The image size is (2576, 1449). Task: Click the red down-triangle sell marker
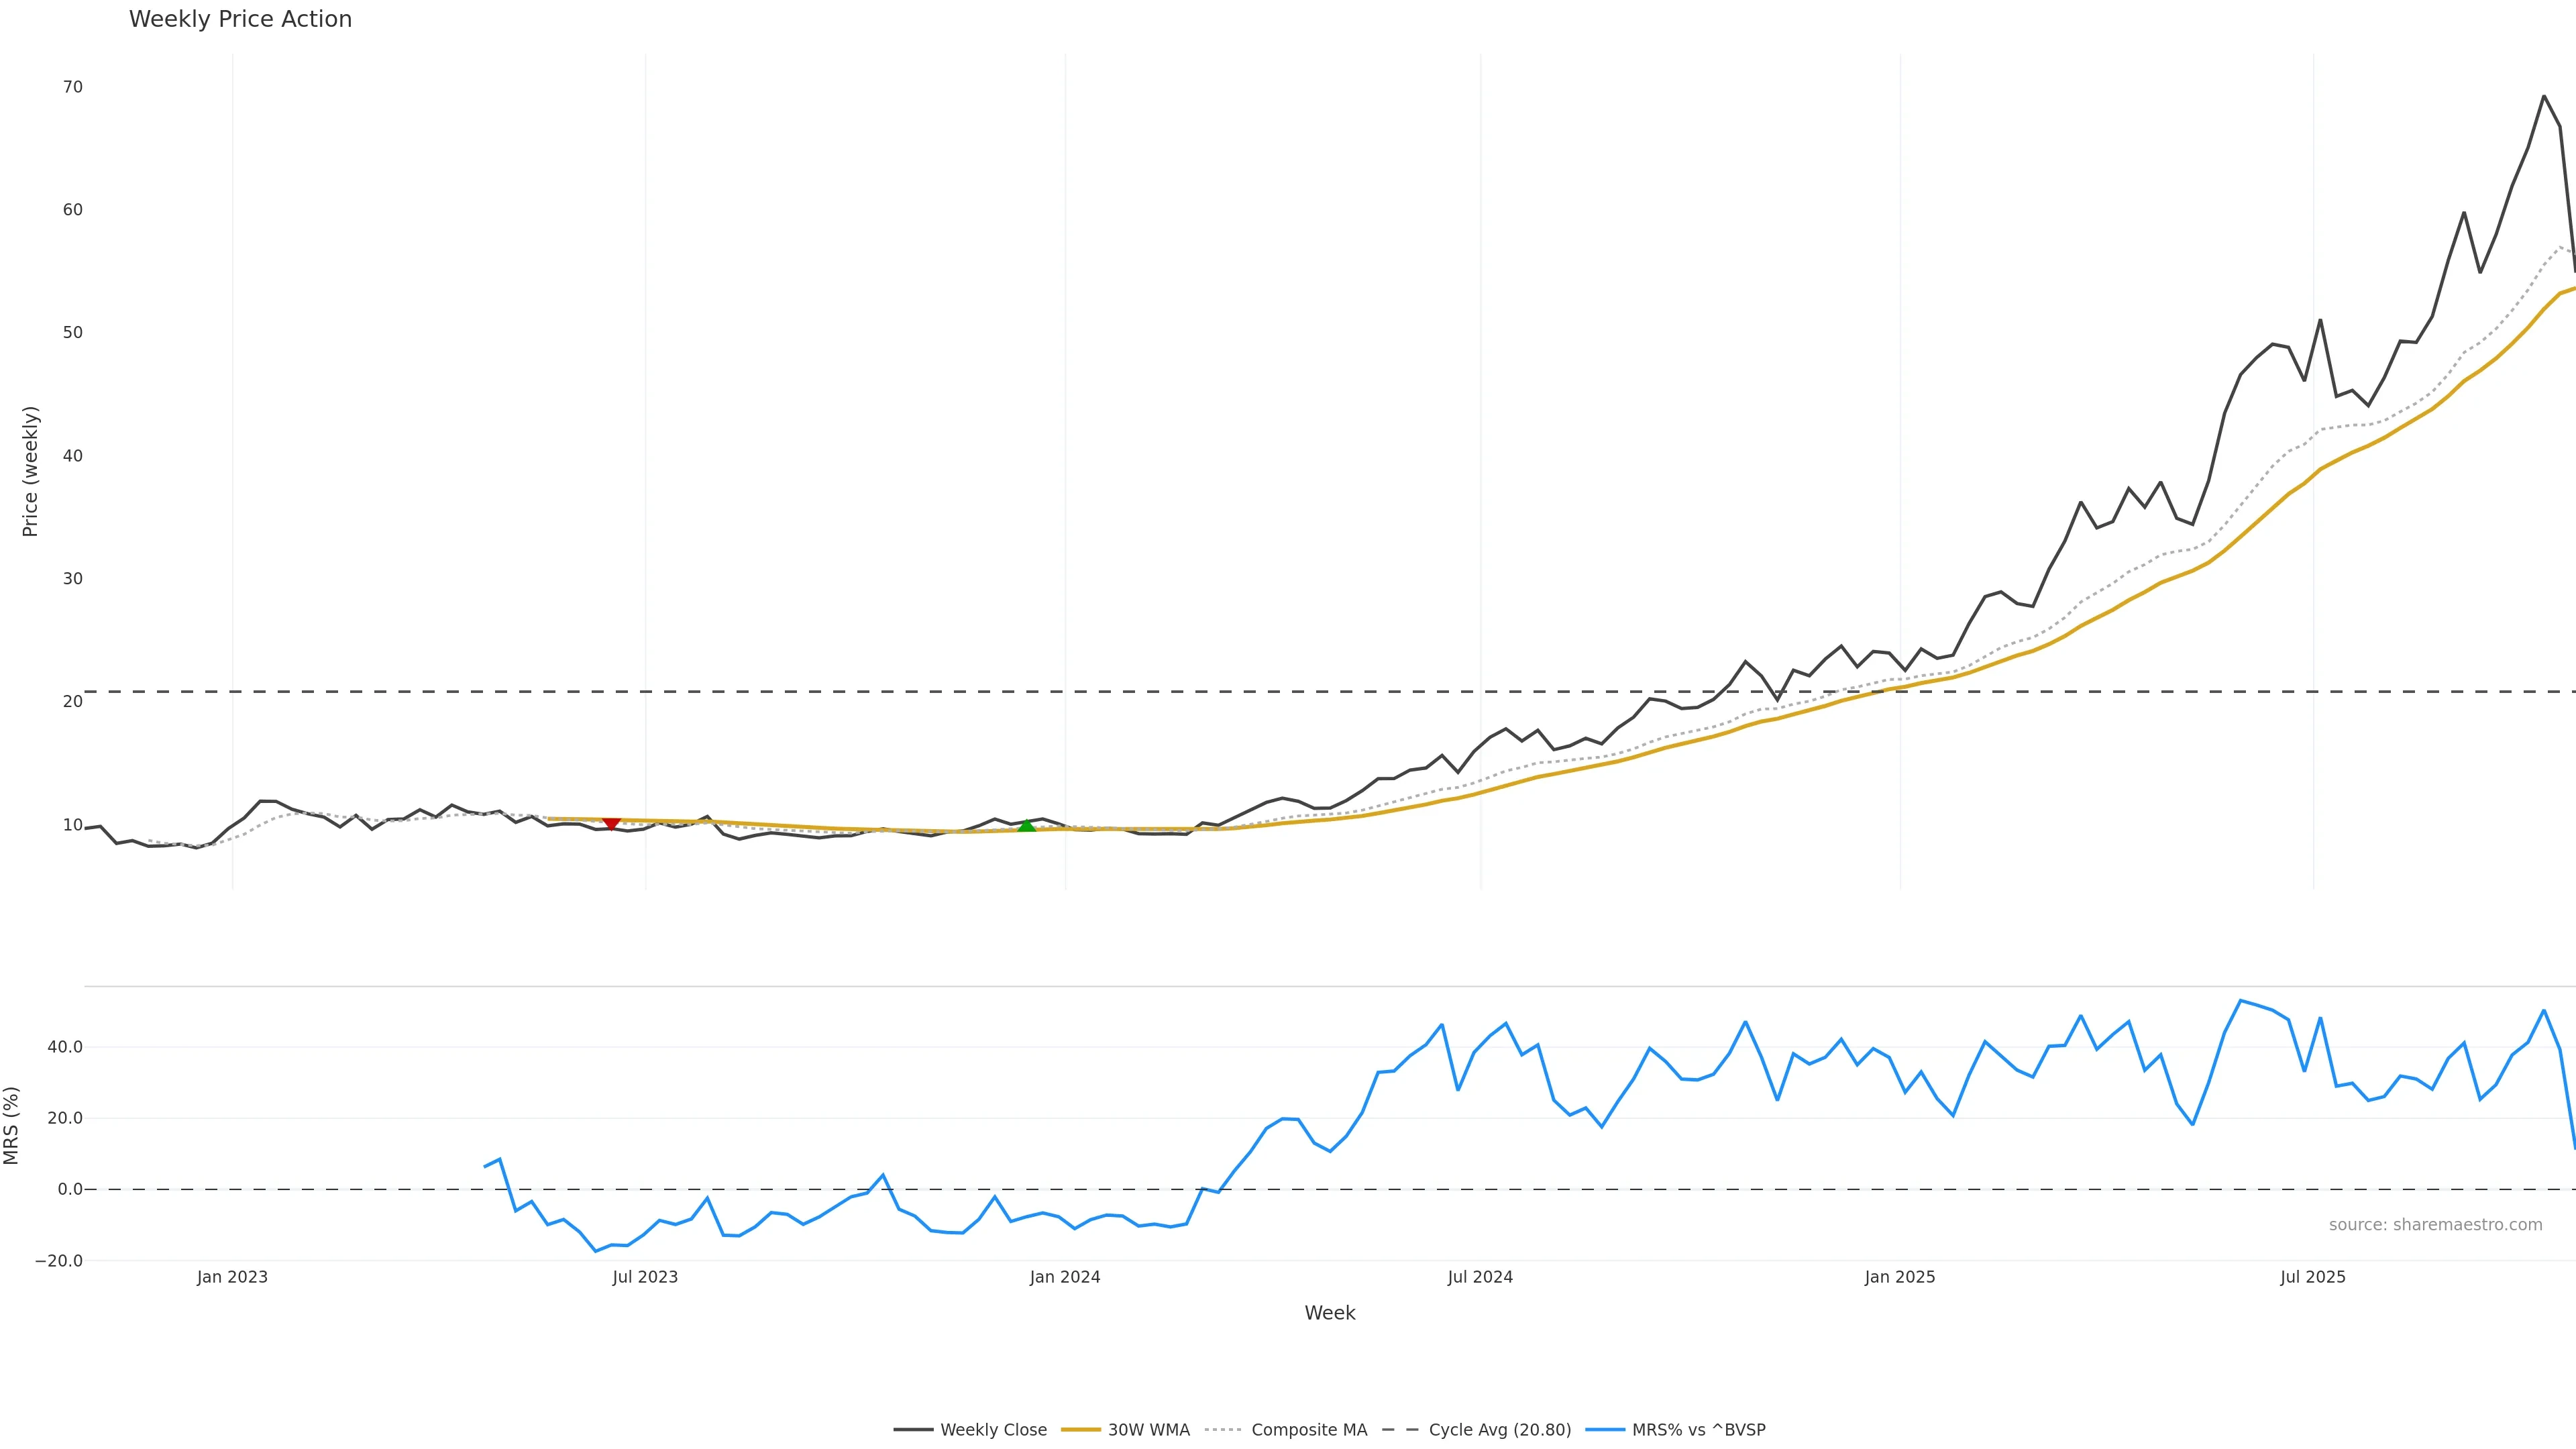point(611,824)
